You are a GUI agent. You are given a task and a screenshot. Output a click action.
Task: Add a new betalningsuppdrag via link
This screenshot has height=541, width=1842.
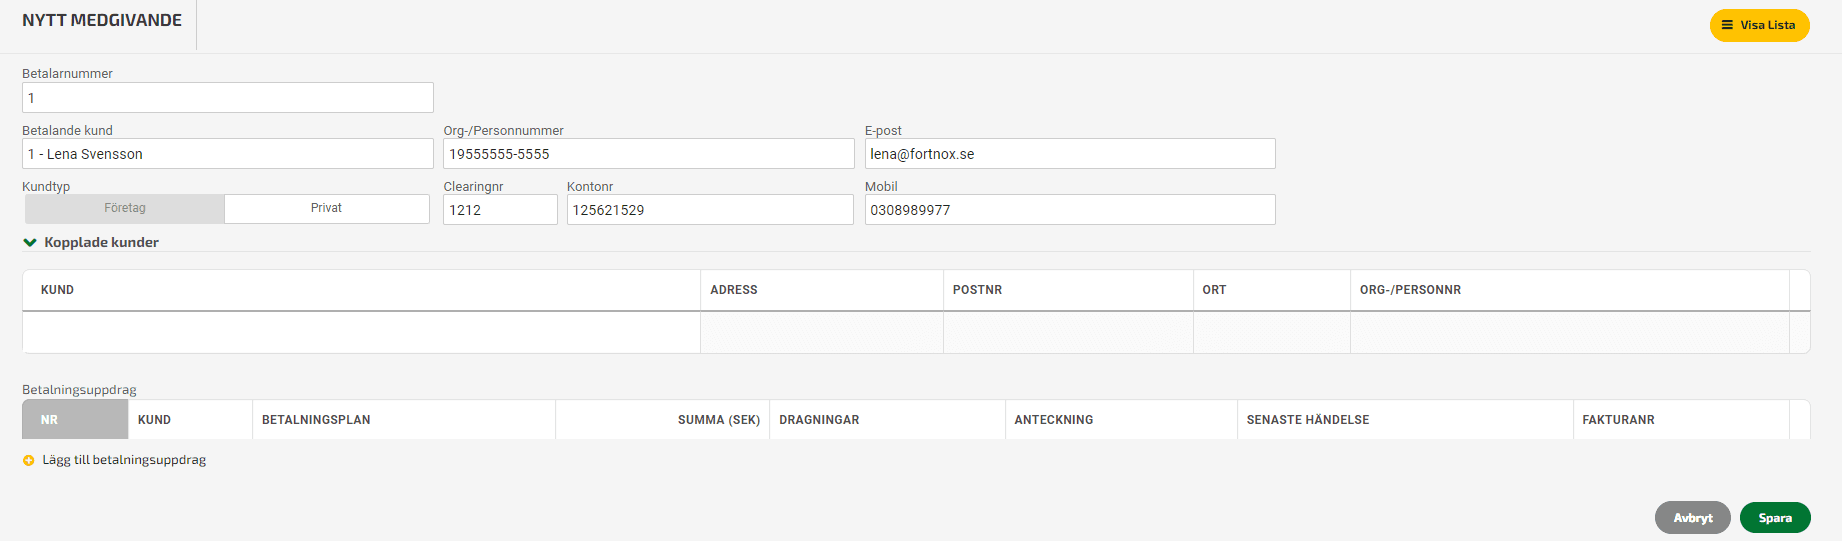pos(124,460)
